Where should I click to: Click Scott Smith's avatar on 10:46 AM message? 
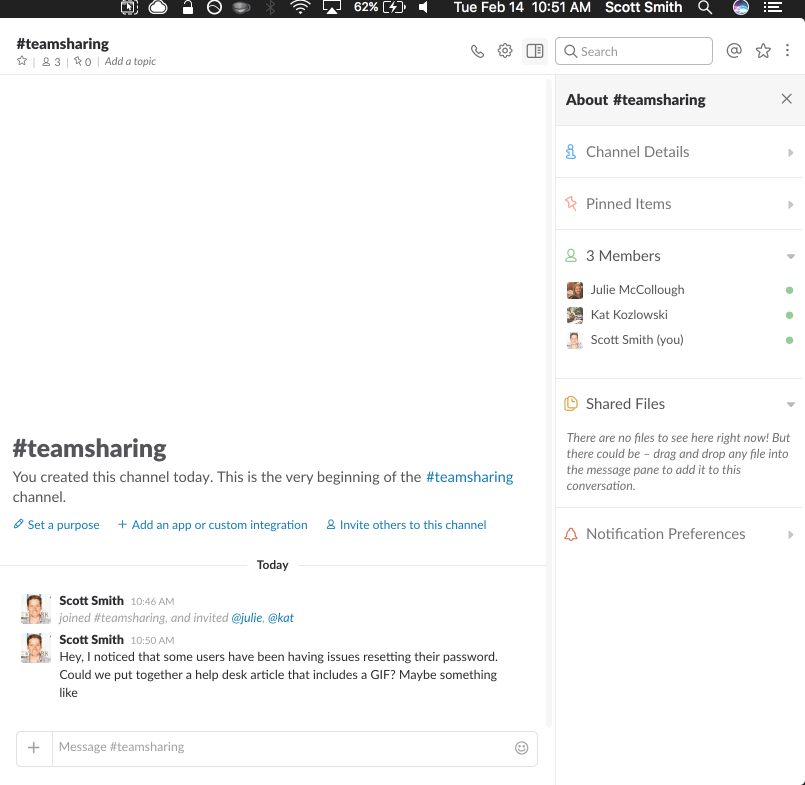pos(36,609)
